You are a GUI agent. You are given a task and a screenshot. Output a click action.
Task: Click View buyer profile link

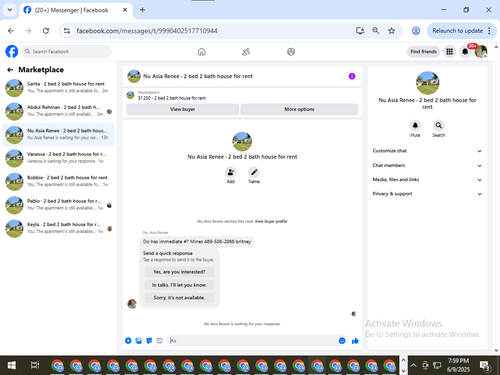pyautogui.click(x=271, y=221)
